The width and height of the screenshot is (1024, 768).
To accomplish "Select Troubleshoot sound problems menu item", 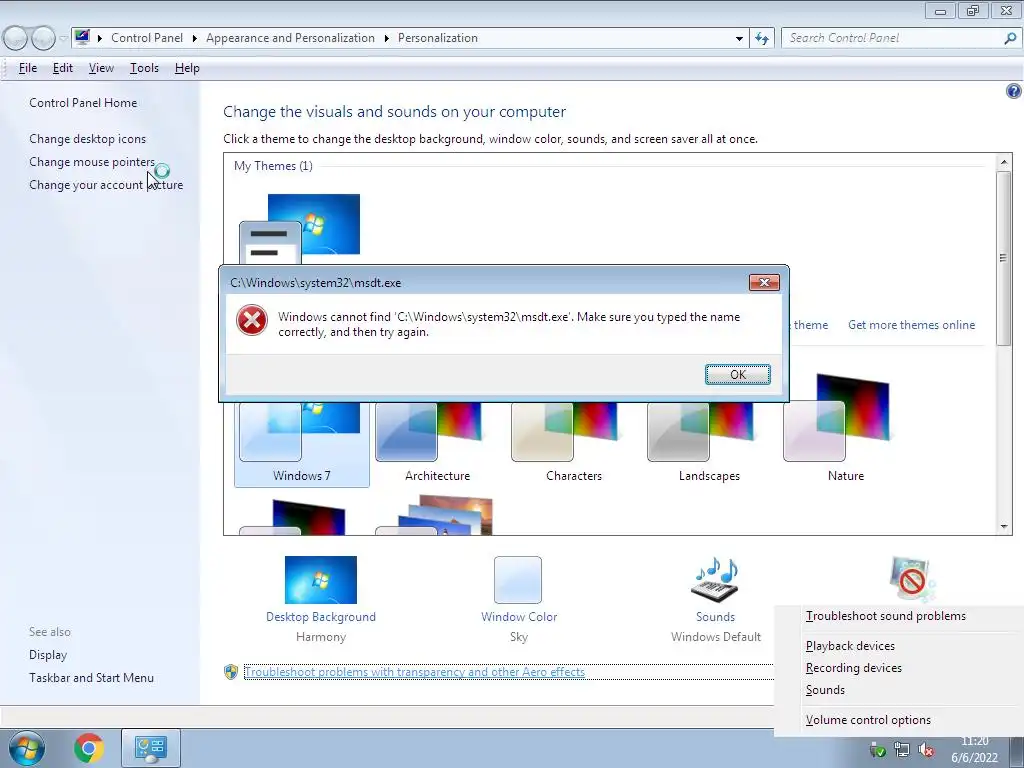I will pyautogui.click(x=886, y=616).
